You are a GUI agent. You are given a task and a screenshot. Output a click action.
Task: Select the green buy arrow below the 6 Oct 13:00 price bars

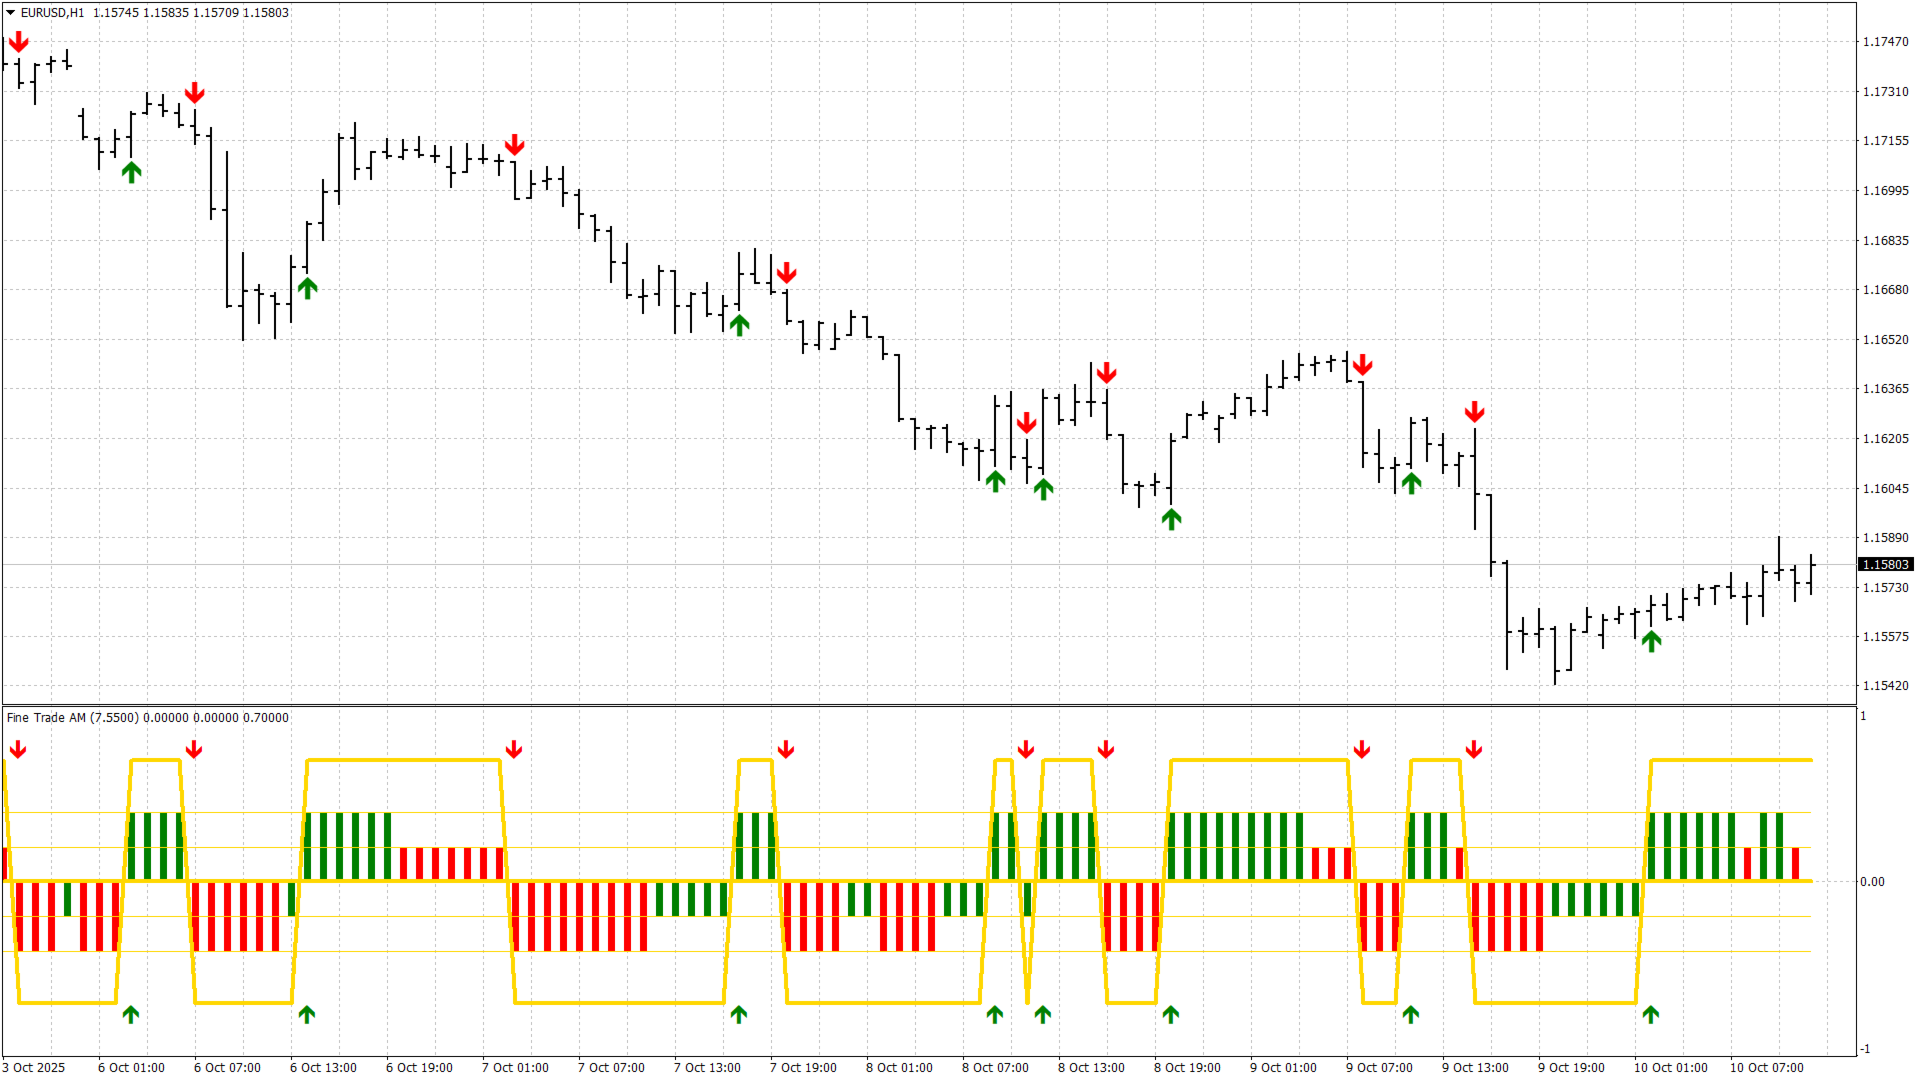307,288
